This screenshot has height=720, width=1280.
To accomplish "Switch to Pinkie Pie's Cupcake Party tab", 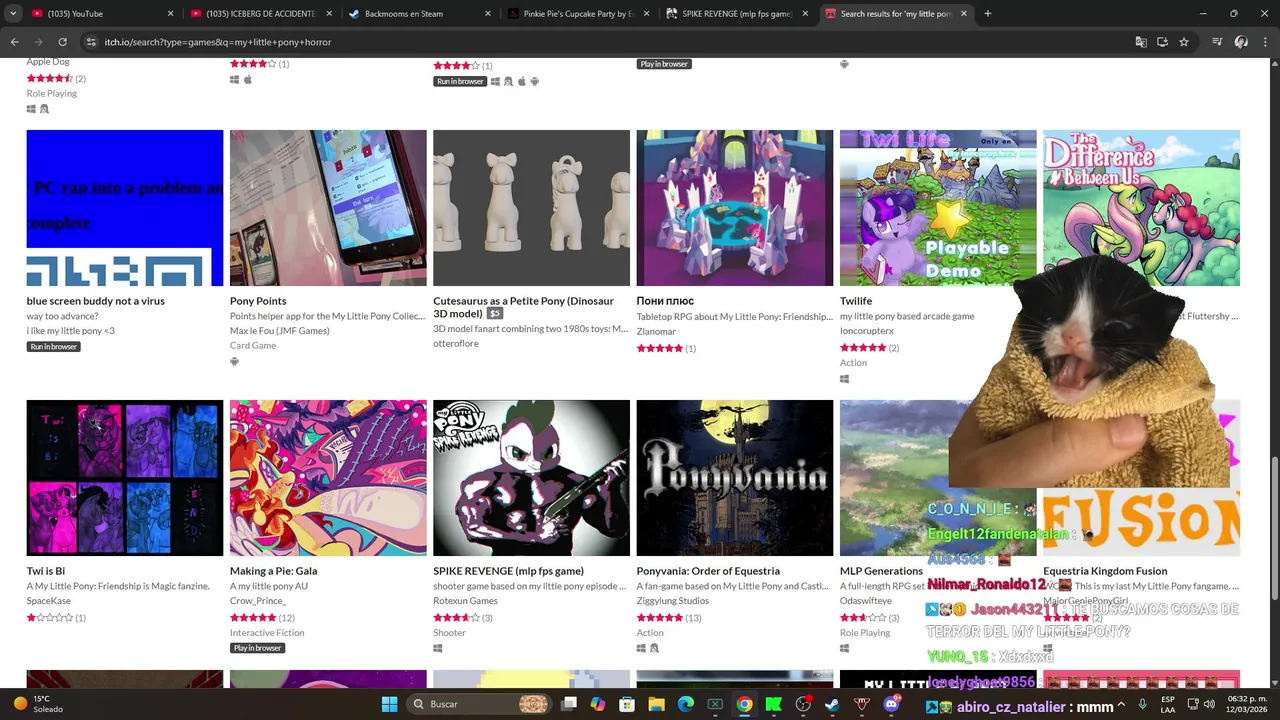I will click(579, 14).
